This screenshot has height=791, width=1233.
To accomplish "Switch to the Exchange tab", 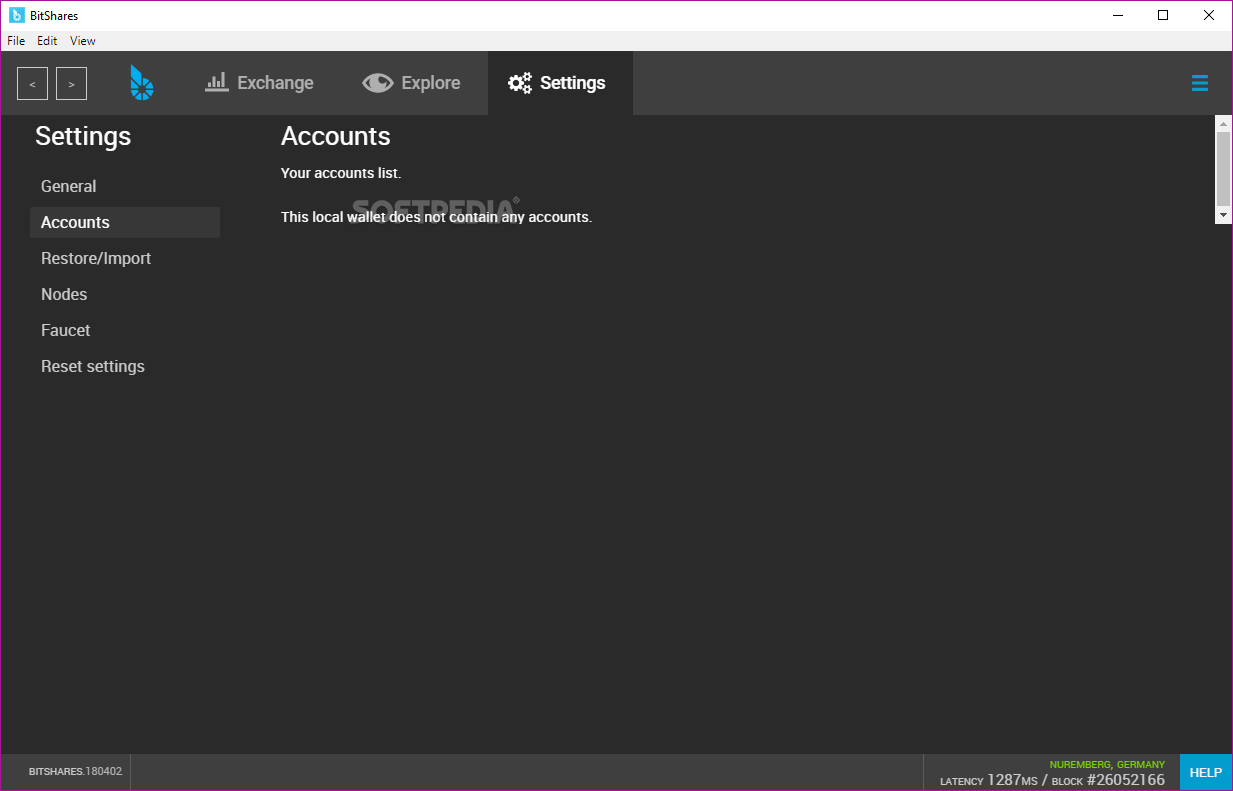I will click(x=259, y=83).
